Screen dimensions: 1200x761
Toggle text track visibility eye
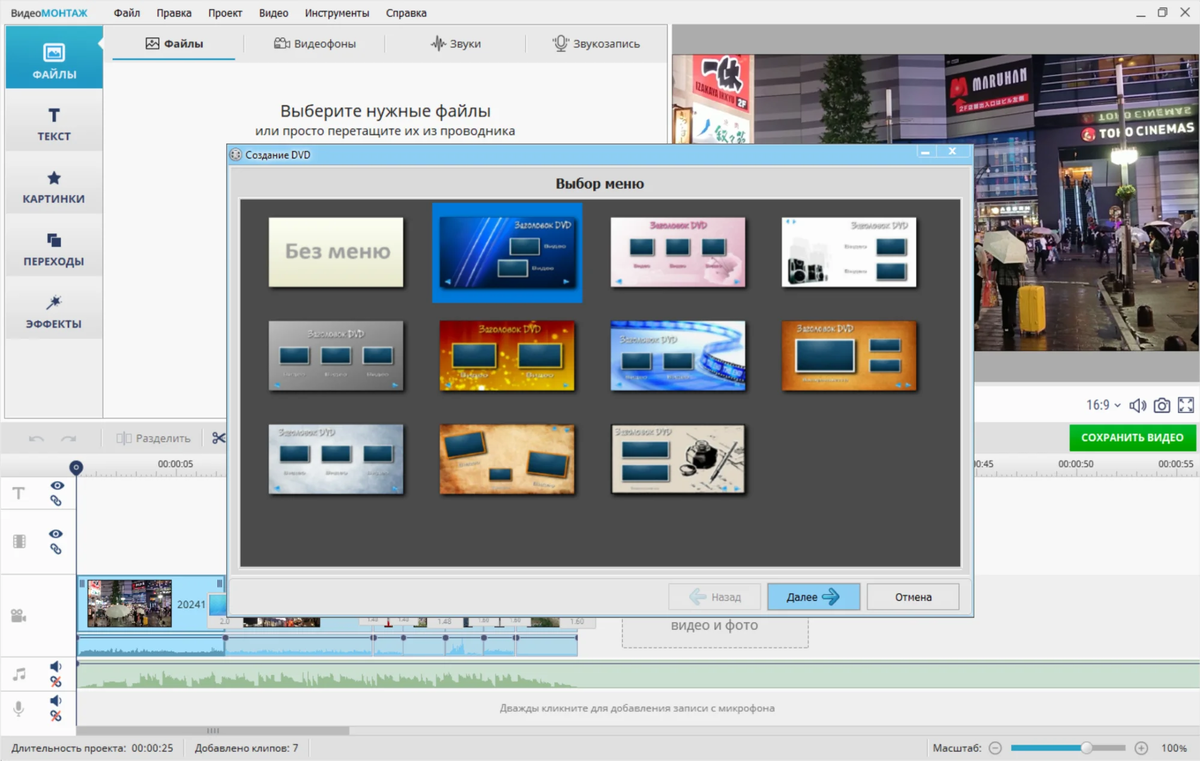57,486
